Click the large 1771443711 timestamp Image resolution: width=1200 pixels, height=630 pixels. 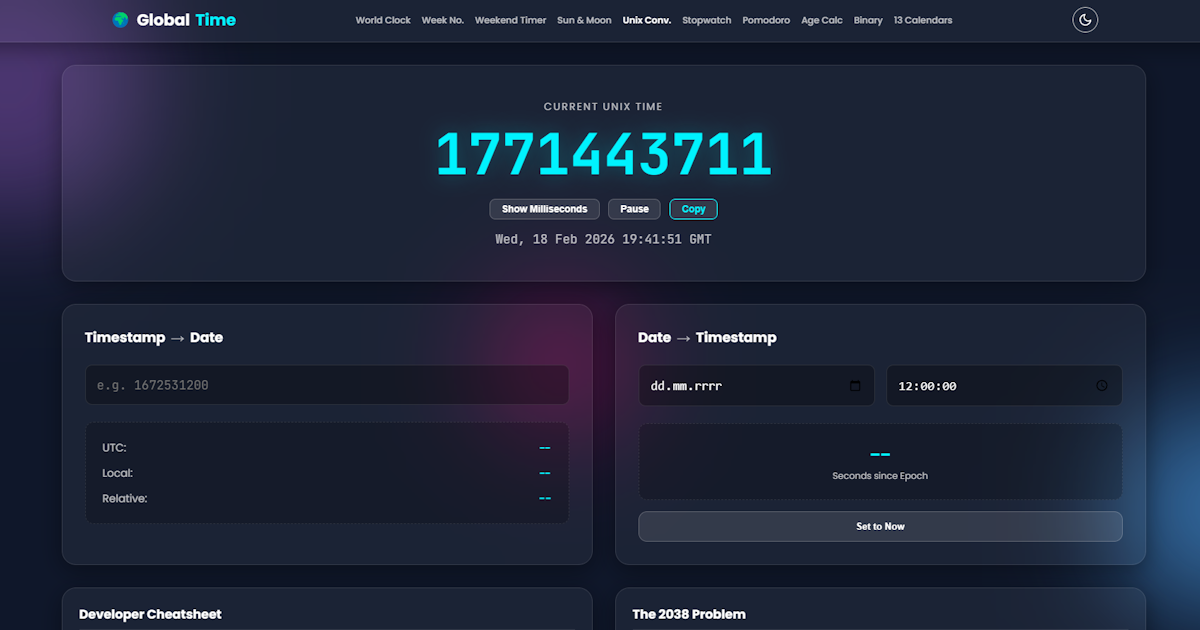[x=604, y=154]
